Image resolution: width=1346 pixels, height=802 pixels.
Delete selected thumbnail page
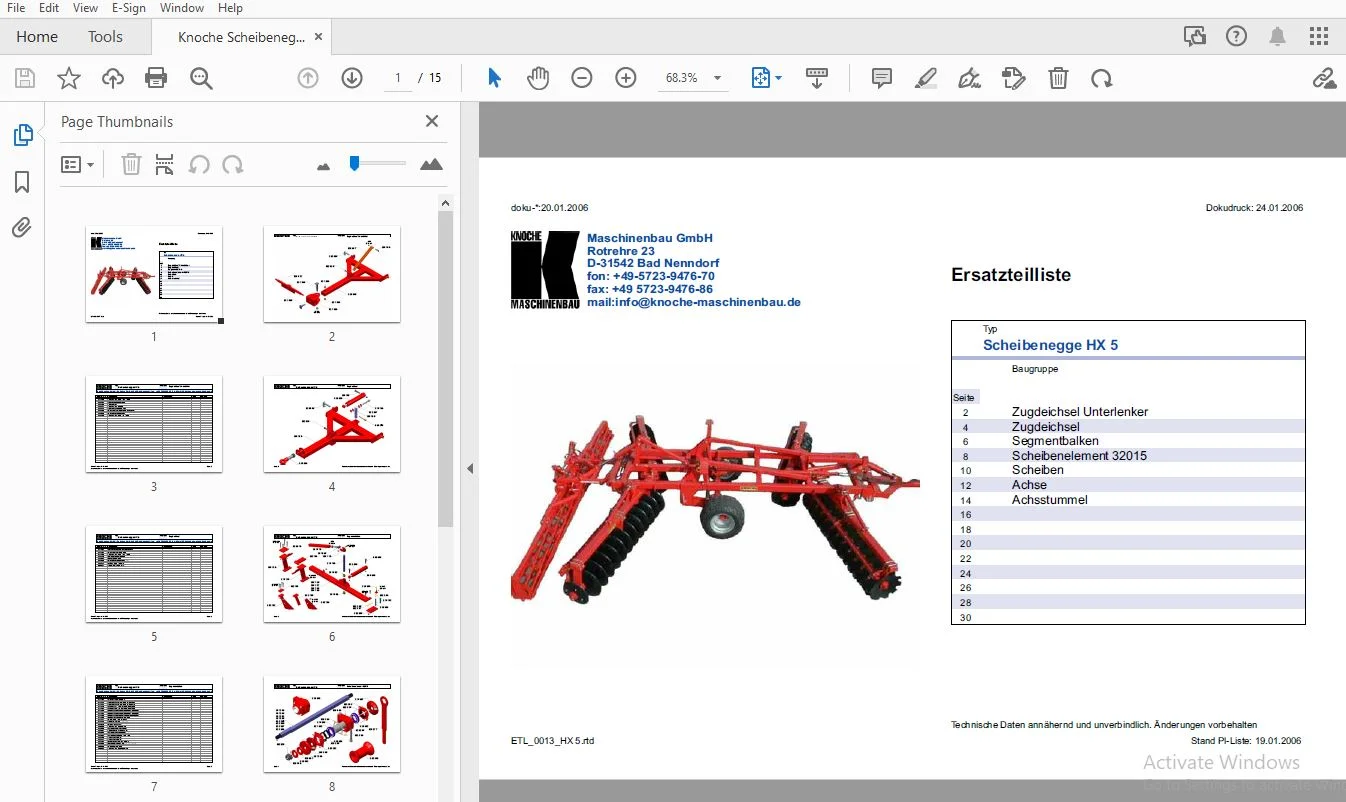click(131, 164)
